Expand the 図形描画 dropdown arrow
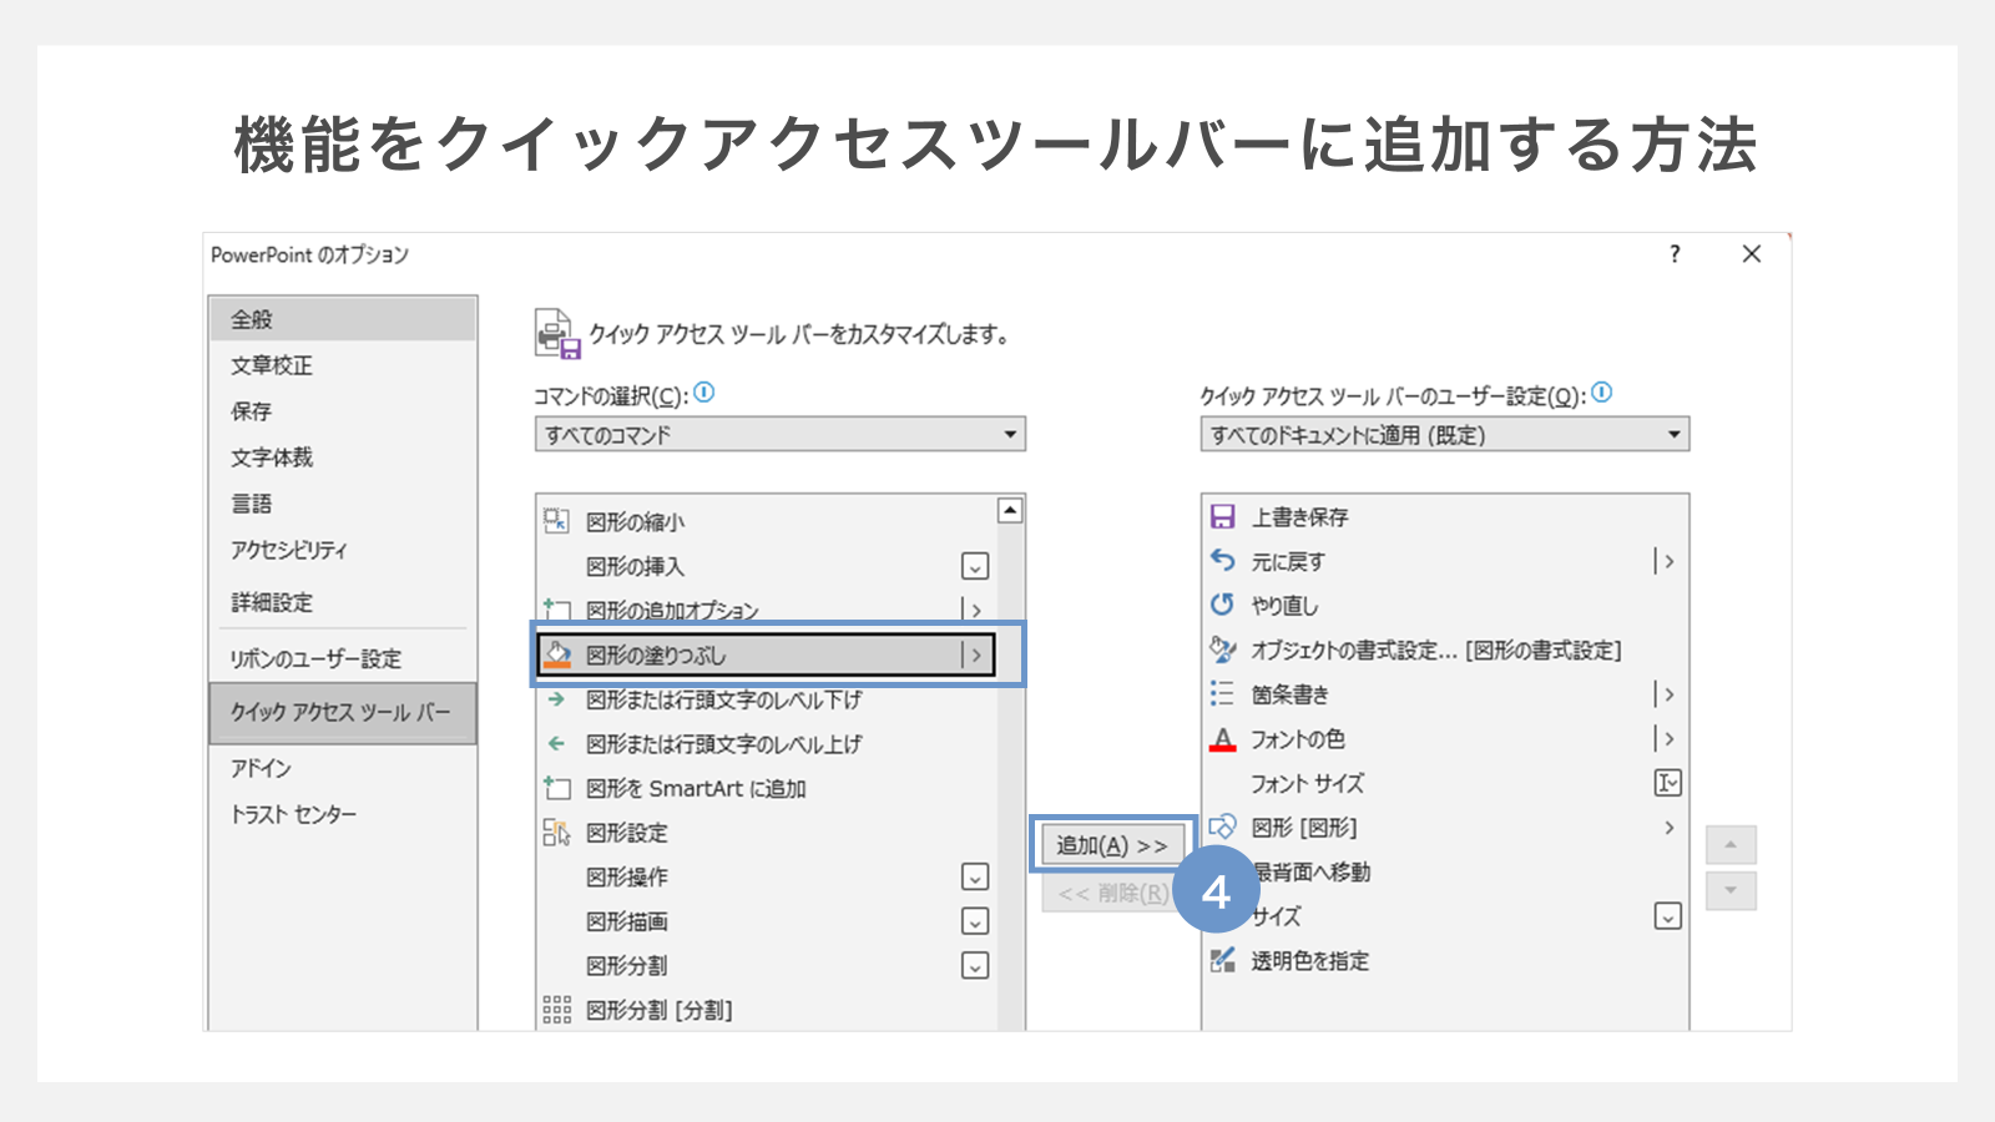This screenshot has height=1122, width=1995. pos(975,921)
